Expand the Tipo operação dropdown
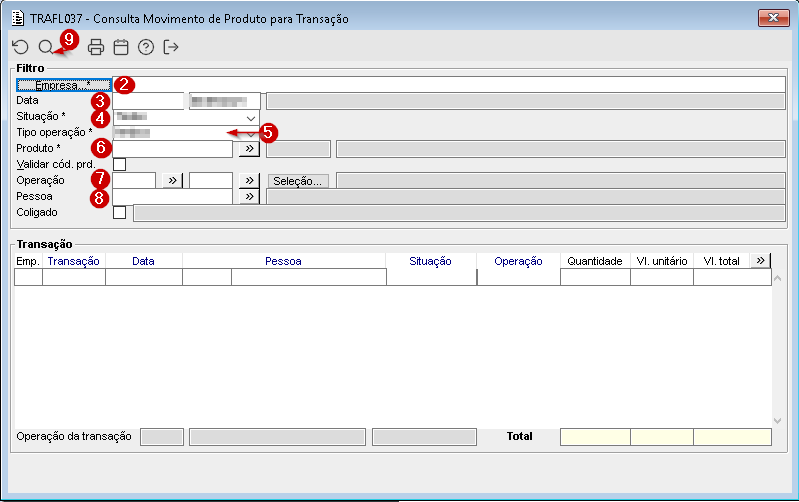 252,134
